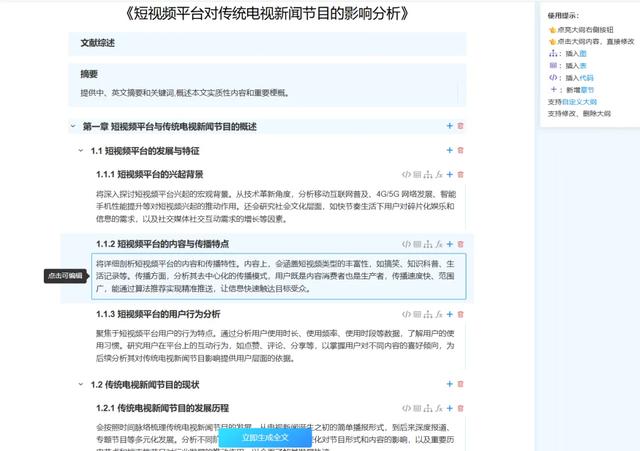
Task: Add a chapter after 第一章 using plus icon
Action: [x=449, y=126]
